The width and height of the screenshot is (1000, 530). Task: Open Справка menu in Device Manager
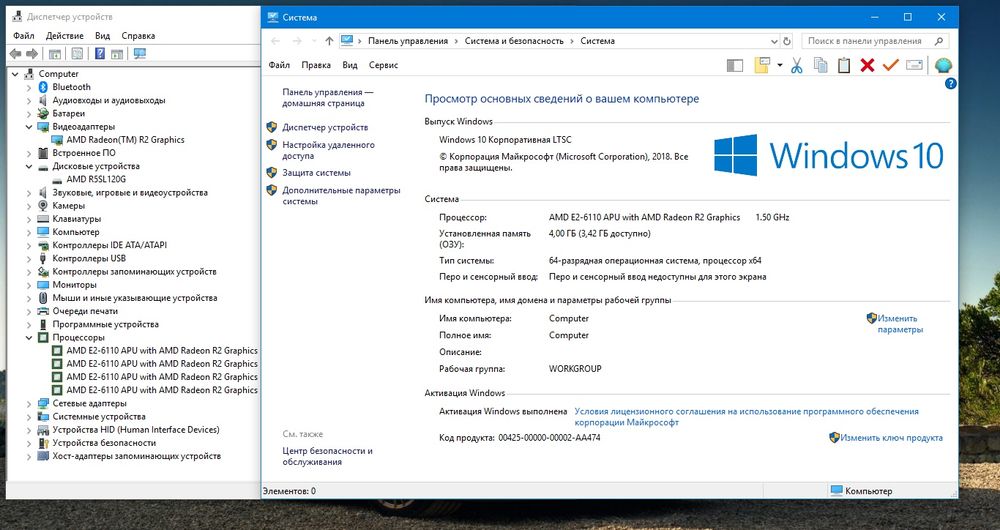tap(138, 36)
